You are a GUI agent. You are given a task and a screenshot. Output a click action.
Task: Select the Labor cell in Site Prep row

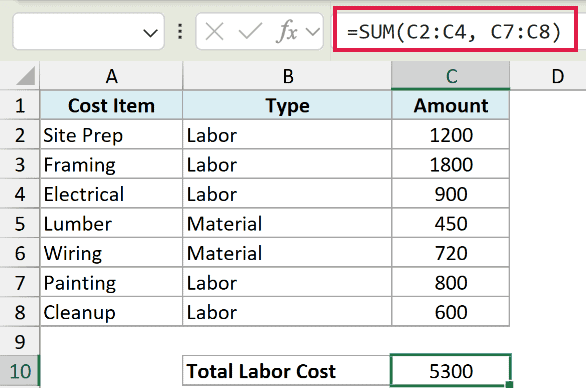click(x=287, y=135)
